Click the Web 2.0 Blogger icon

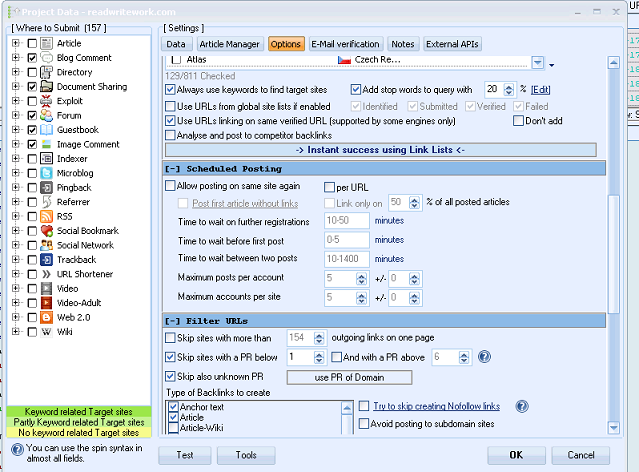pyautogui.click(x=46, y=317)
